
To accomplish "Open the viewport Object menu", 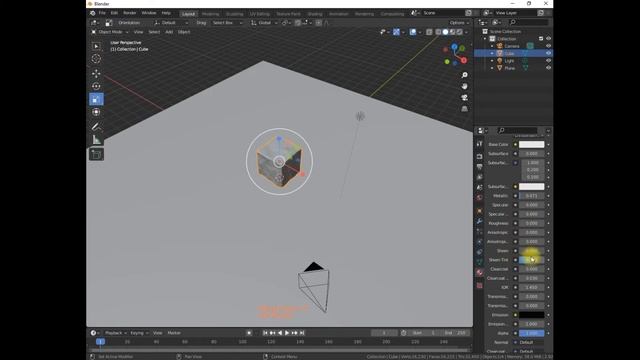I will (x=184, y=32).
